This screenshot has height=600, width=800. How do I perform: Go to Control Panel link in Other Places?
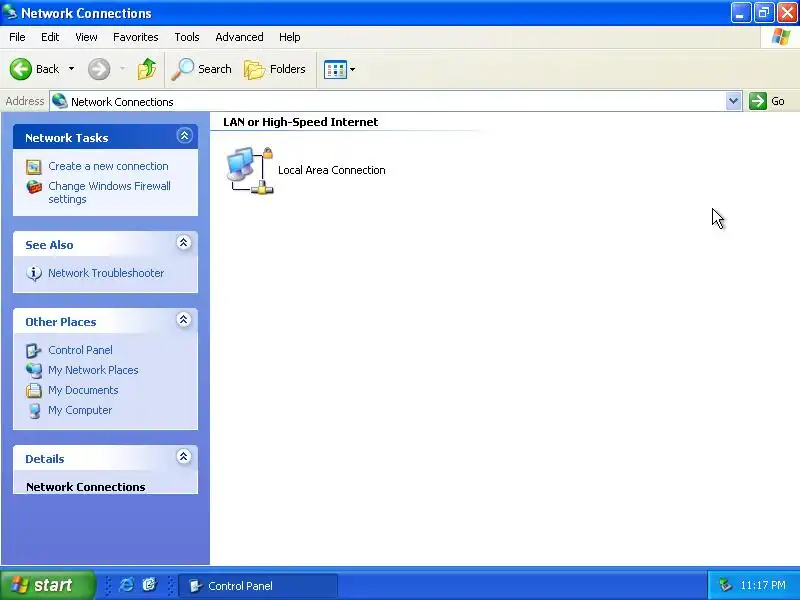pyautogui.click(x=80, y=350)
